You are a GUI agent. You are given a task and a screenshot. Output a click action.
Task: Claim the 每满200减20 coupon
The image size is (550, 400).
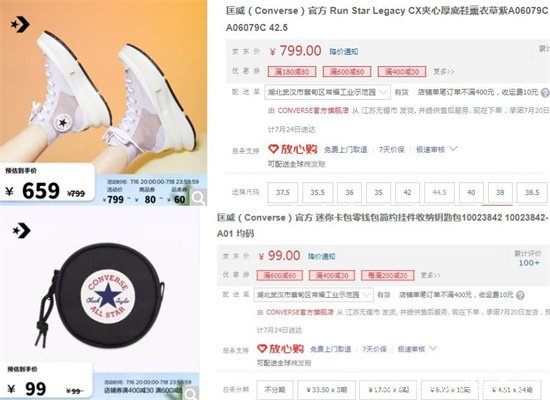click(388, 275)
